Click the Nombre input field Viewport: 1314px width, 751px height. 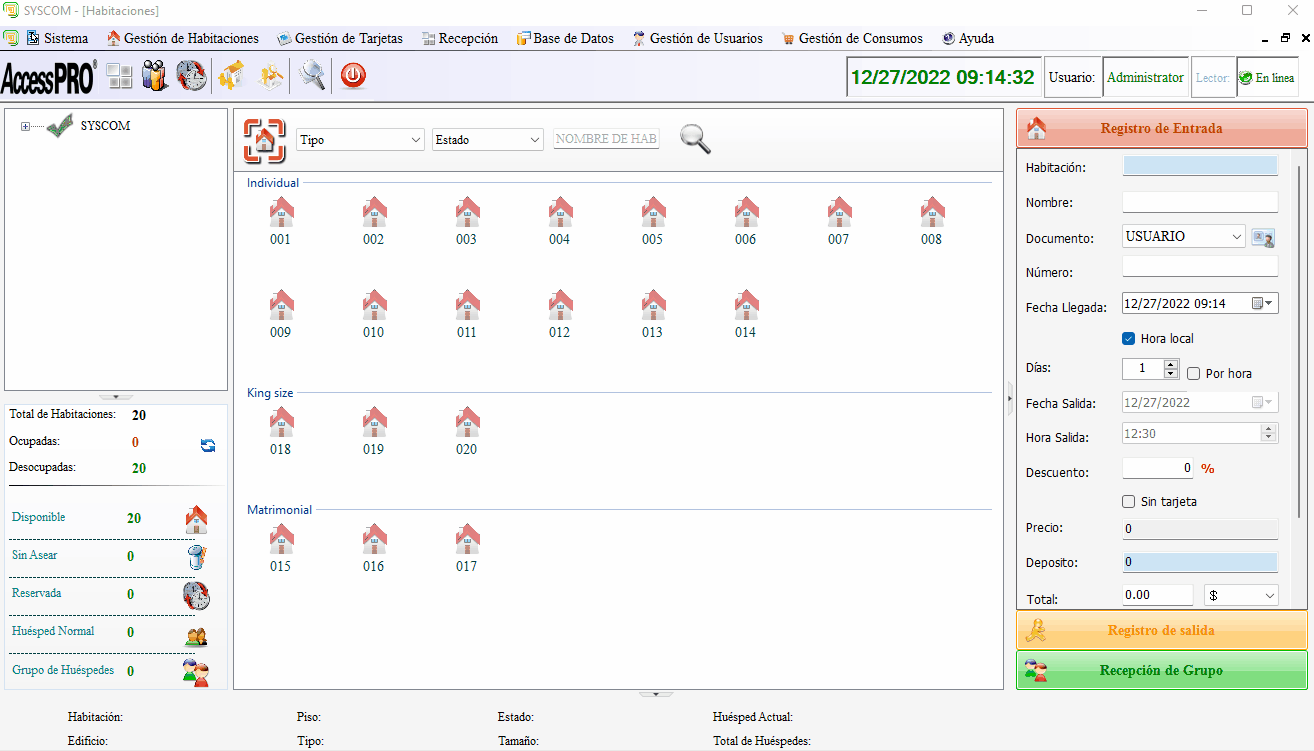(x=1200, y=202)
